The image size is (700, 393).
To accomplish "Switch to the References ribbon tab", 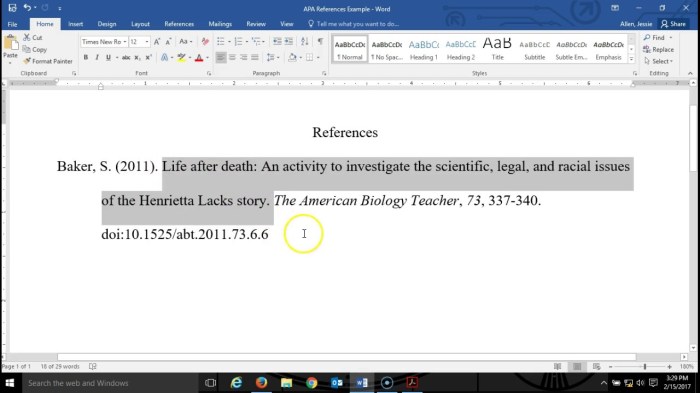I will 179,24.
